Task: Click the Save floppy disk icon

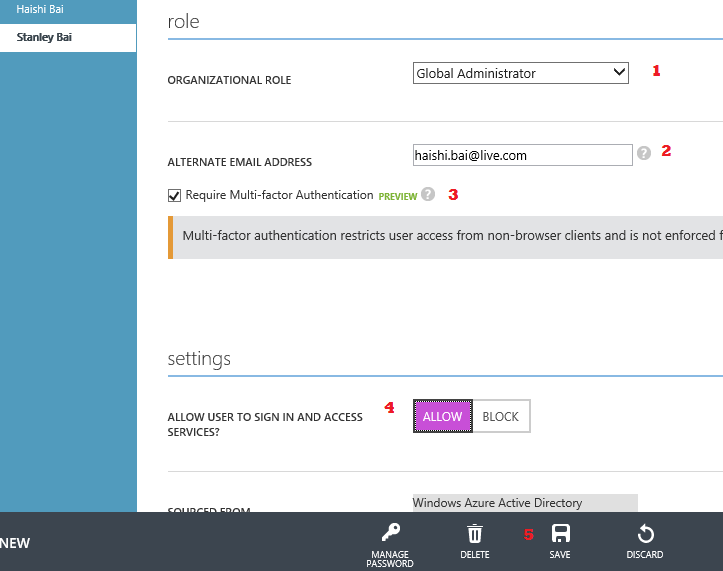Action: (x=561, y=534)
